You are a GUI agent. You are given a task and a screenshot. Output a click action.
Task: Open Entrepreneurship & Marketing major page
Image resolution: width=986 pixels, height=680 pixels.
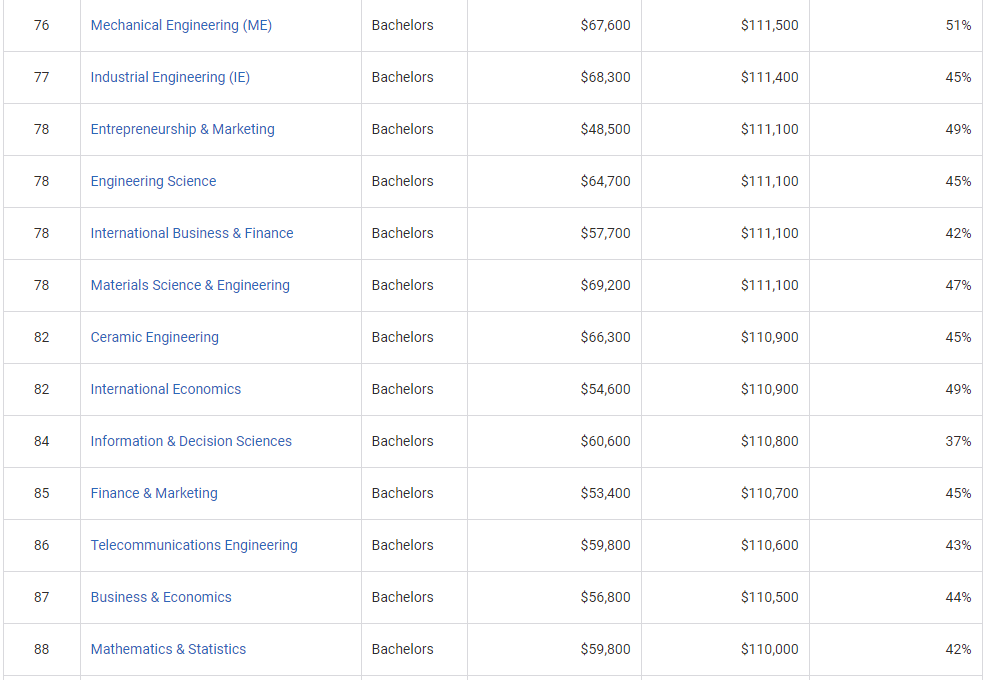[182, 129]
